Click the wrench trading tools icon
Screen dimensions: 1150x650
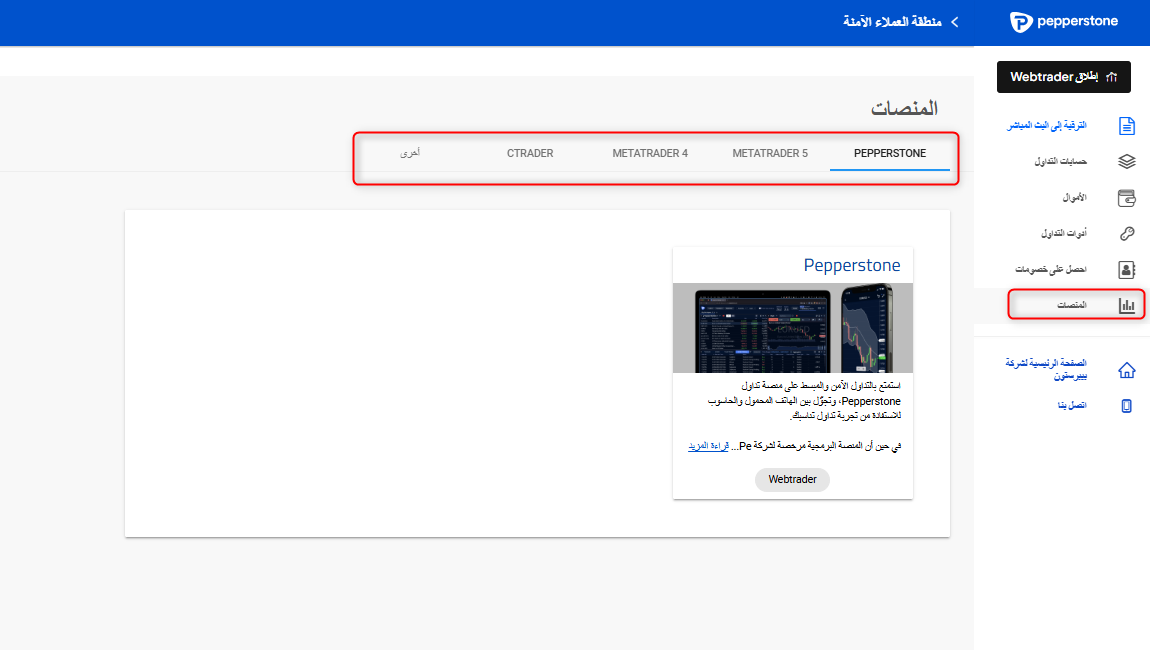click(1127, 233)
